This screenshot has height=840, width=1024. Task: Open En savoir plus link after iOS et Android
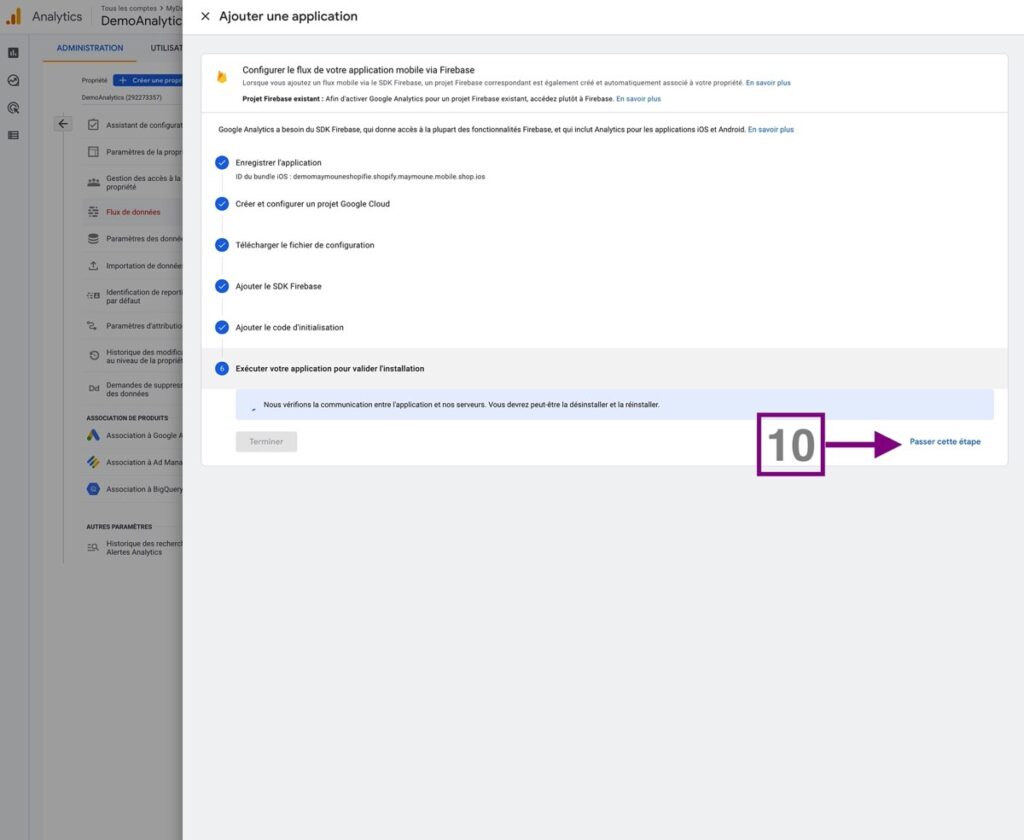point(771,130)
